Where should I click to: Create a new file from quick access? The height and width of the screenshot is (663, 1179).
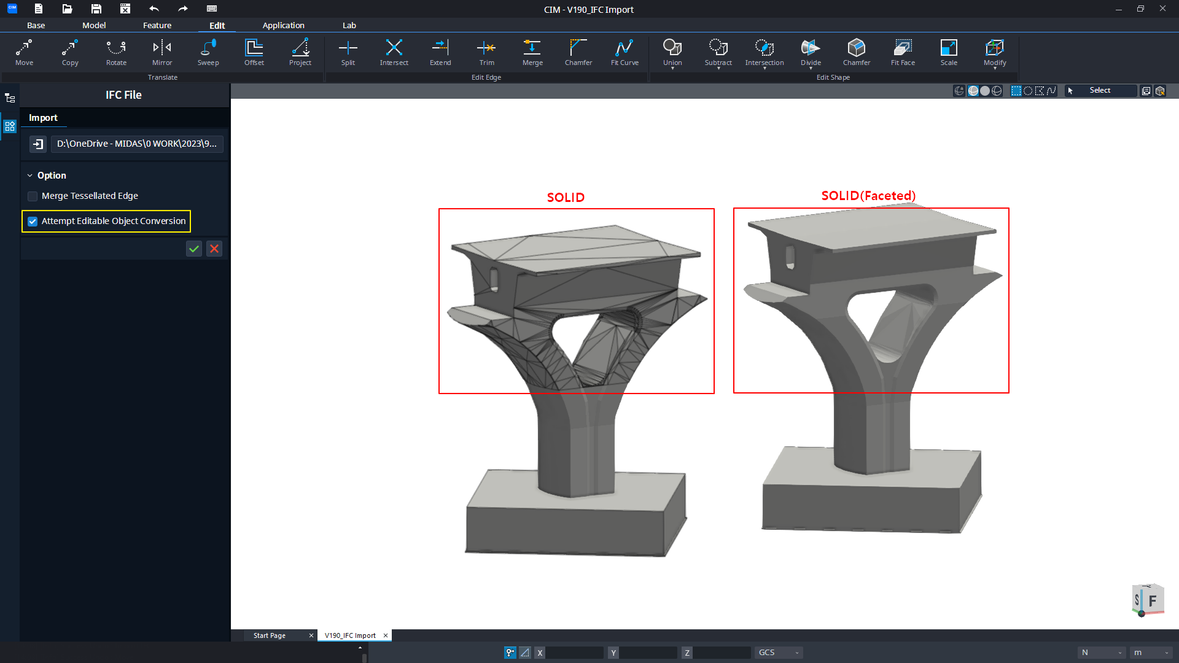(38, 9)
